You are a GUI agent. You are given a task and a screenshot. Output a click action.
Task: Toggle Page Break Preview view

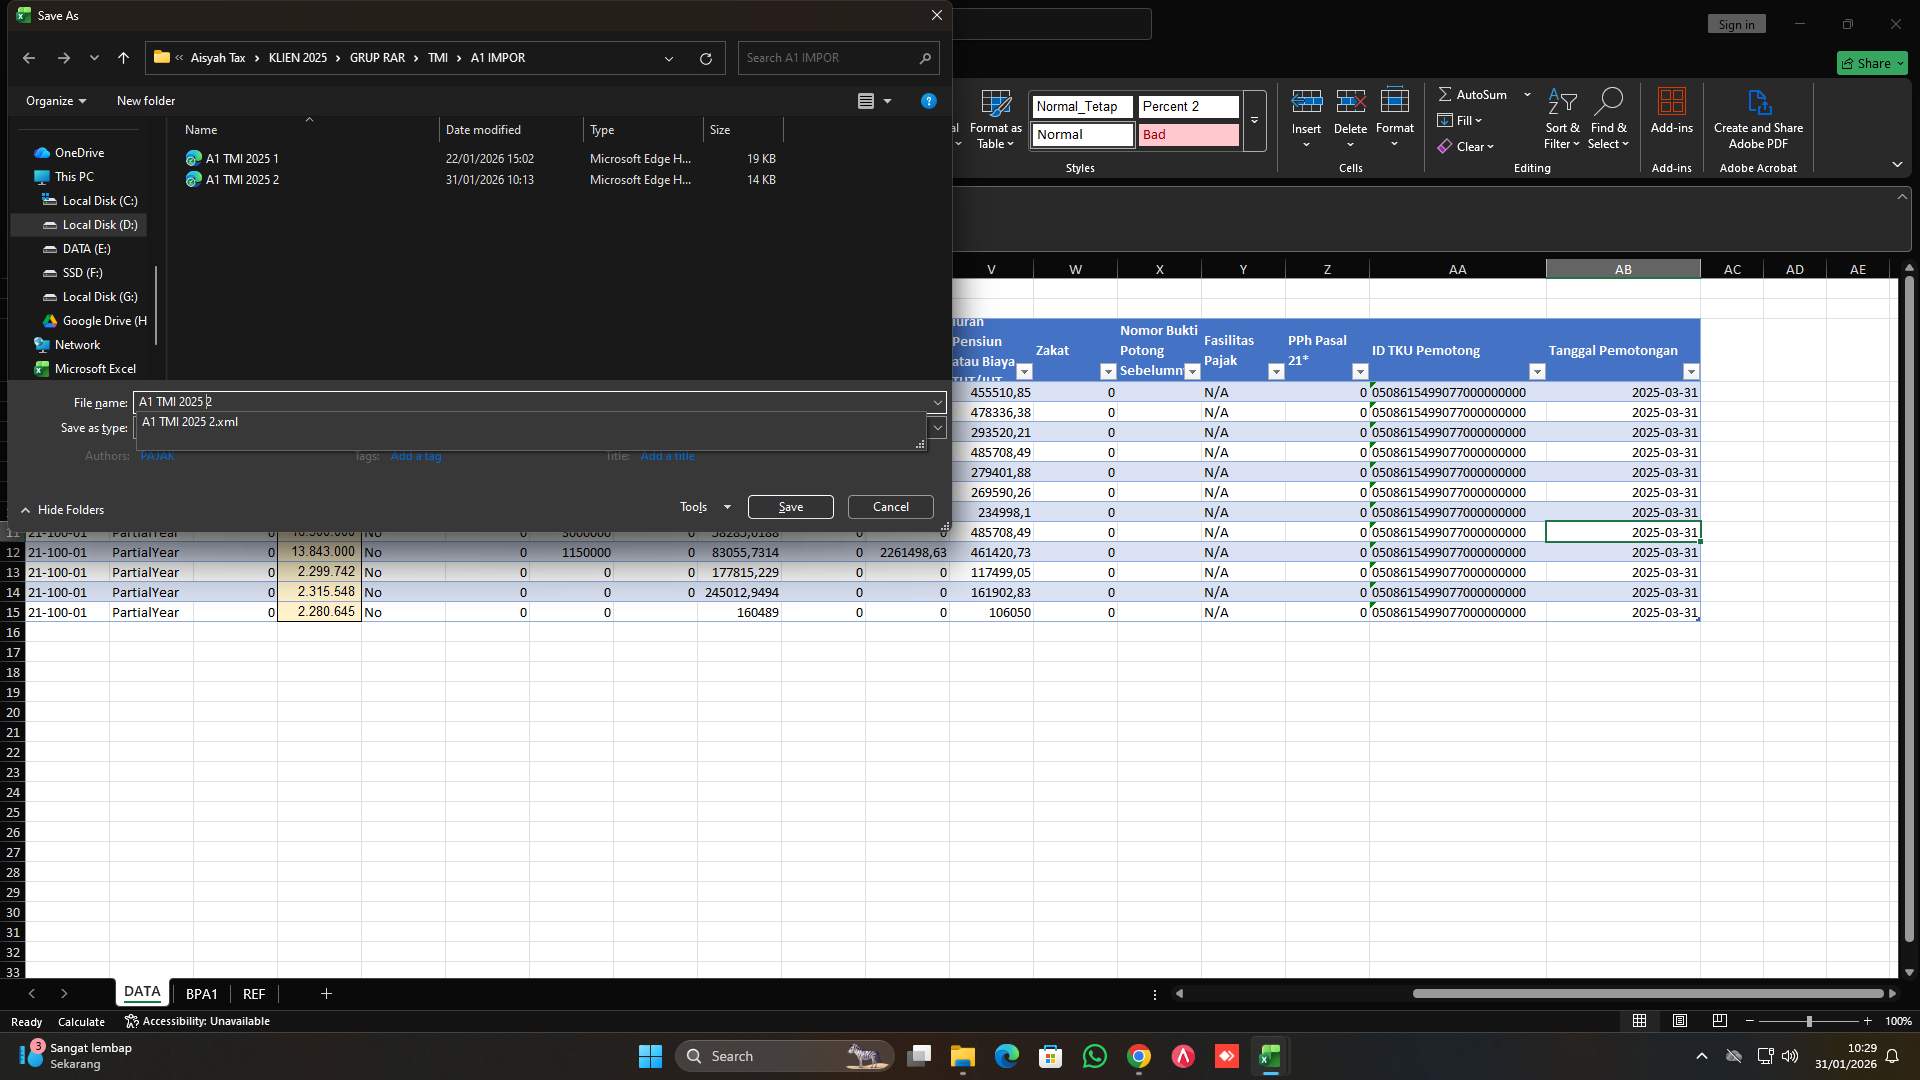point(1719,1021)
